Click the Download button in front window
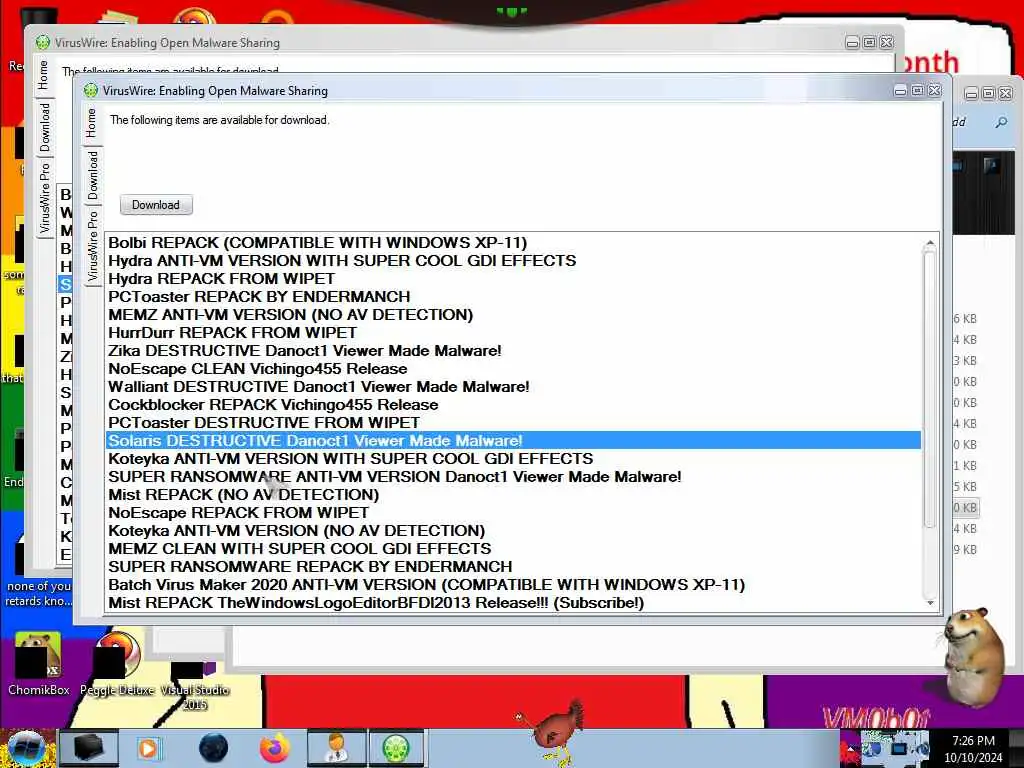 [x=156, y=204]
